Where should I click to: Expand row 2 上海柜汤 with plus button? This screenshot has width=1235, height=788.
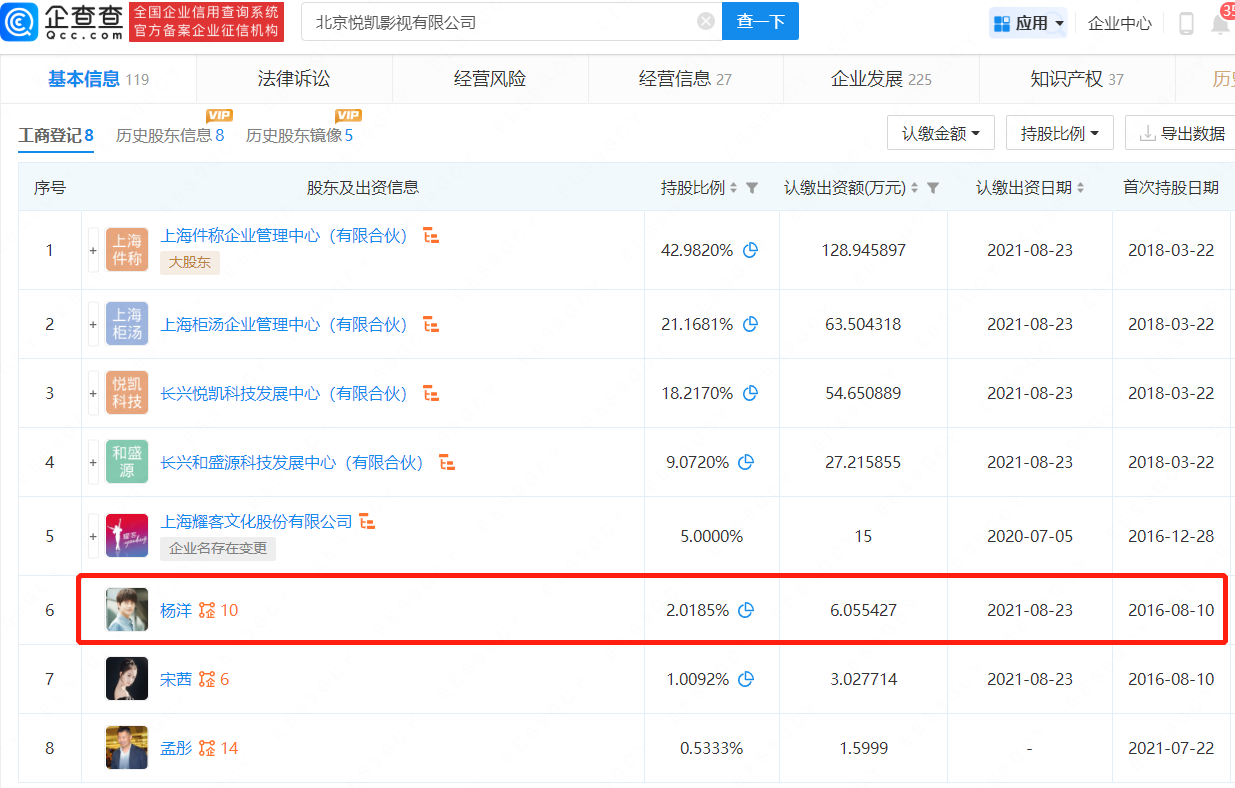[93, 324]
